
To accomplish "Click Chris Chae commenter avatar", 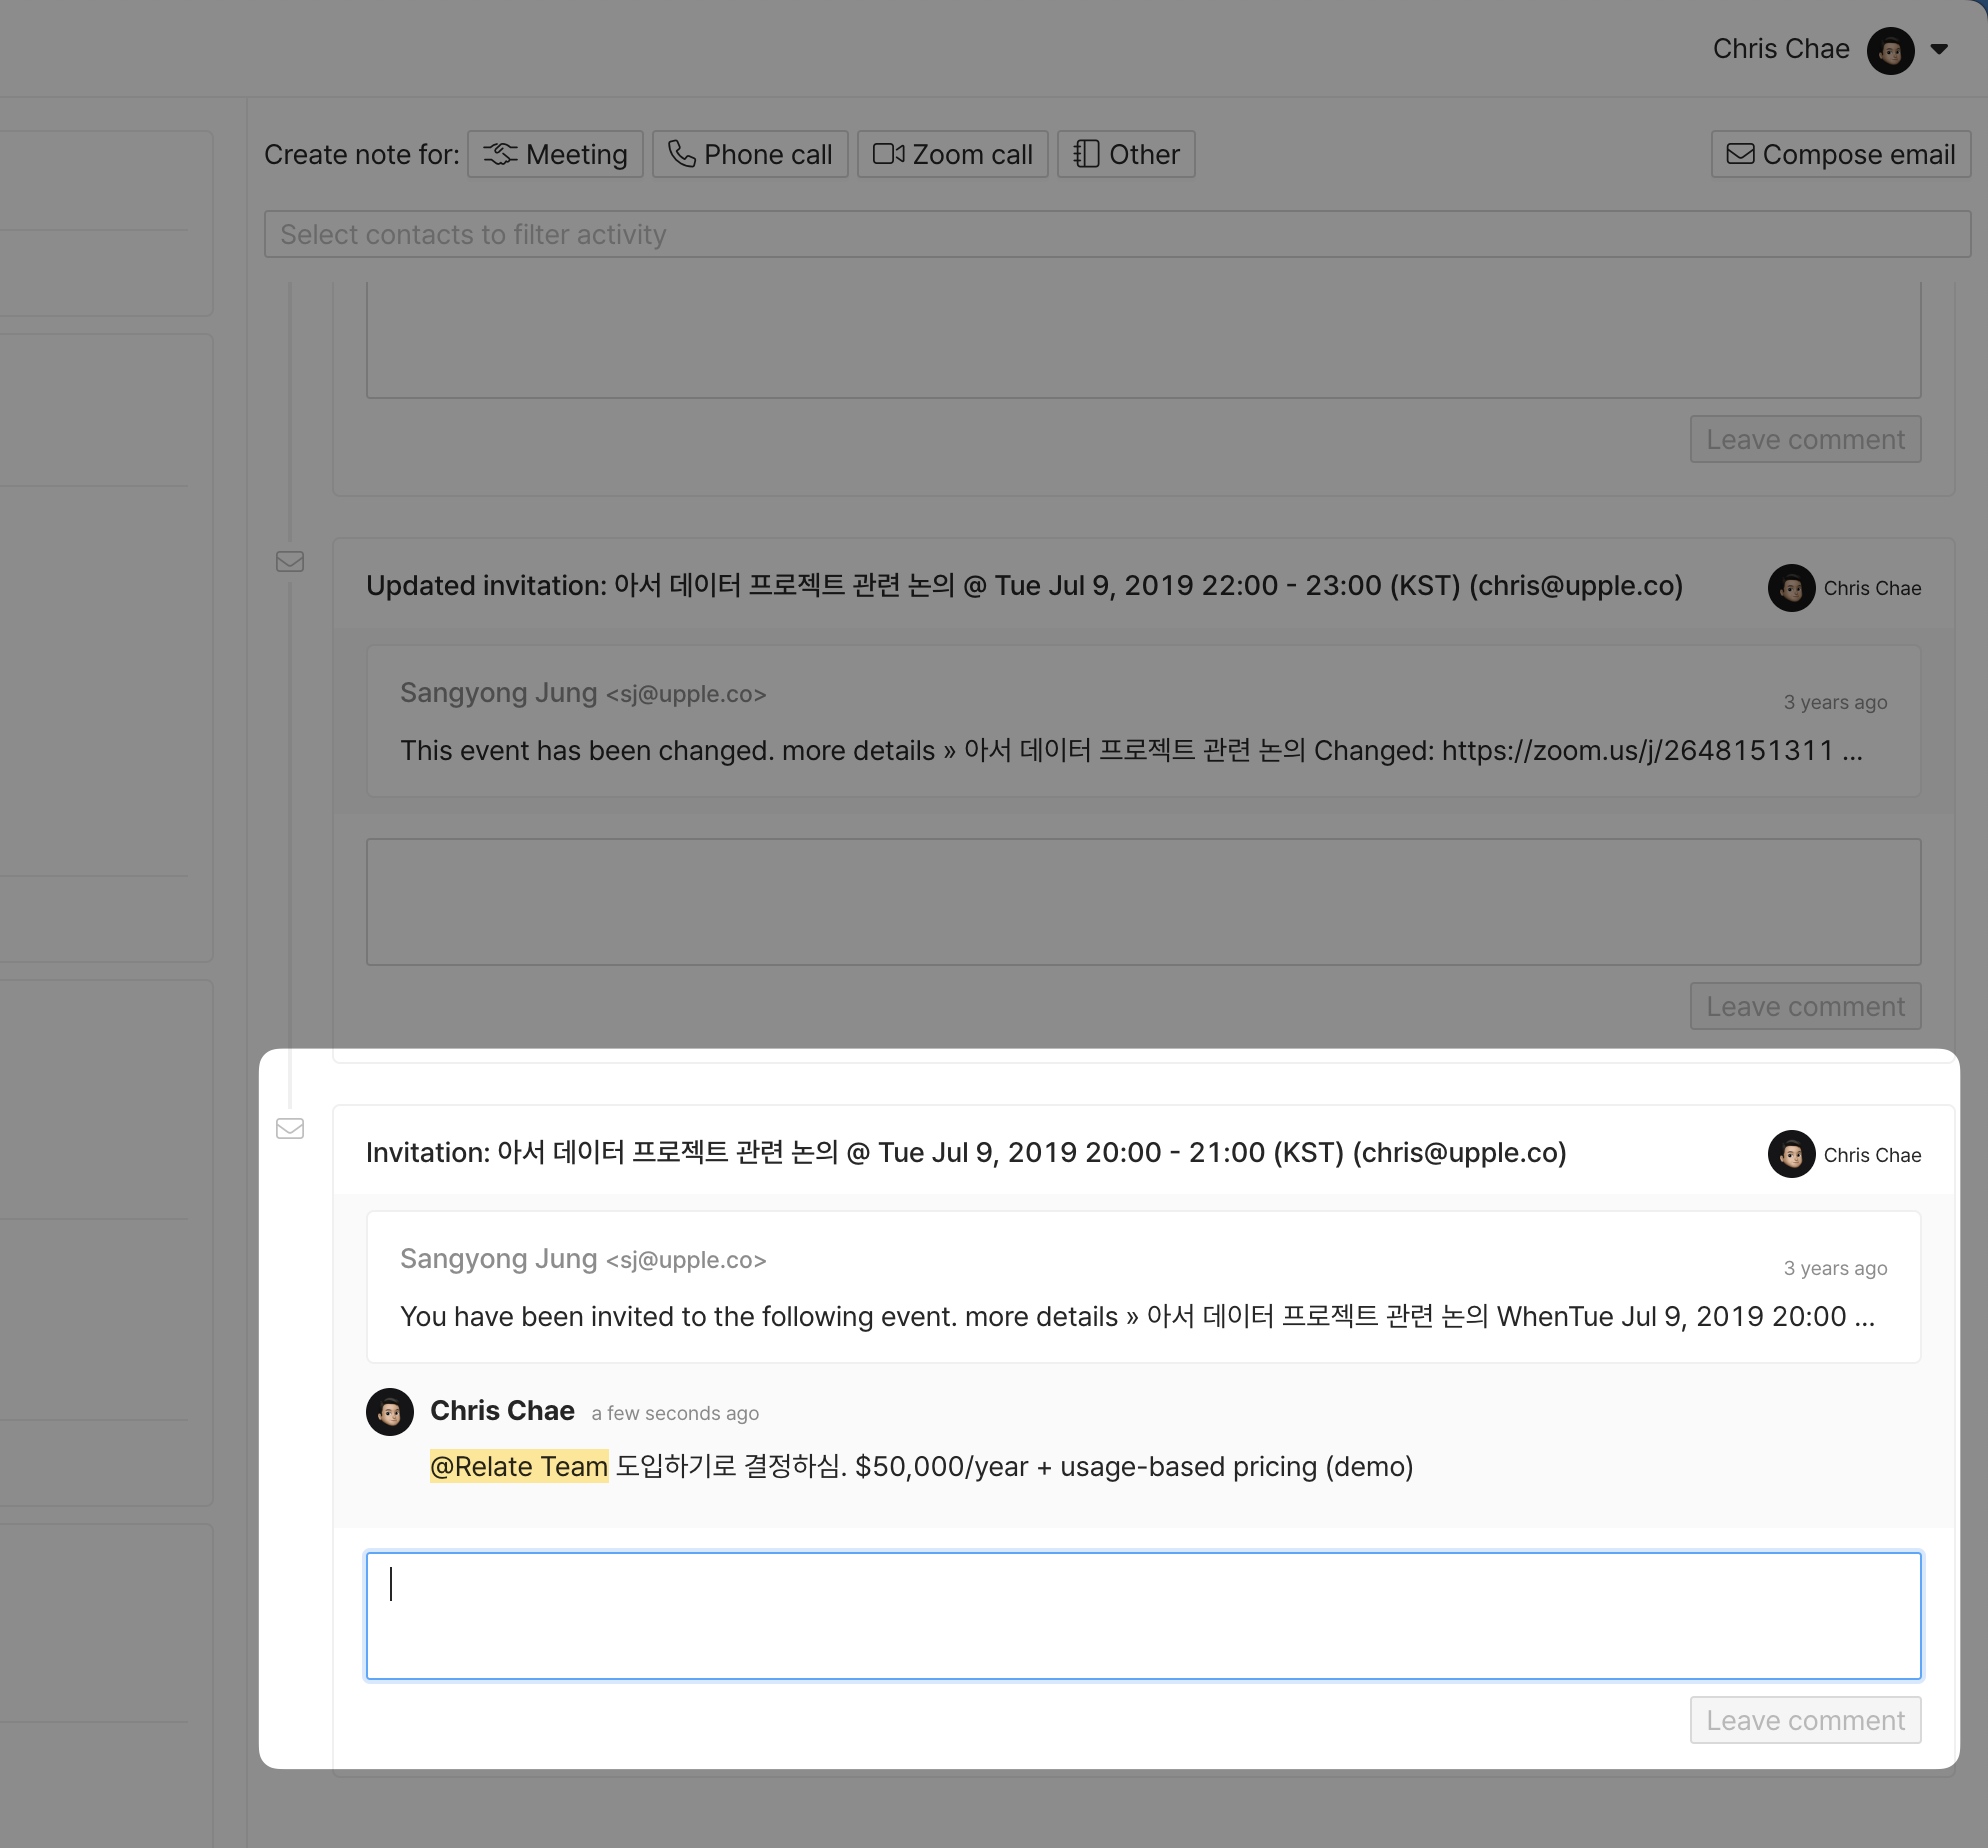I will point(390,1412).
